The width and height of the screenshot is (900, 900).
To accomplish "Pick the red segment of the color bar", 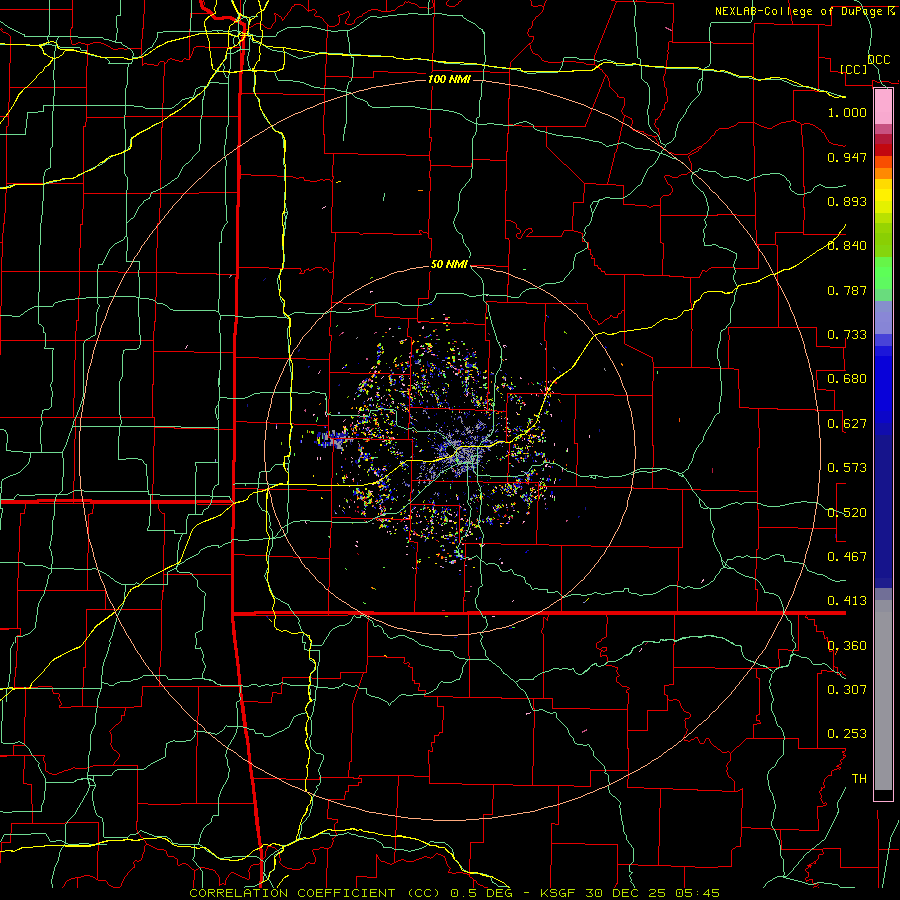I will (x=883, y=149).
